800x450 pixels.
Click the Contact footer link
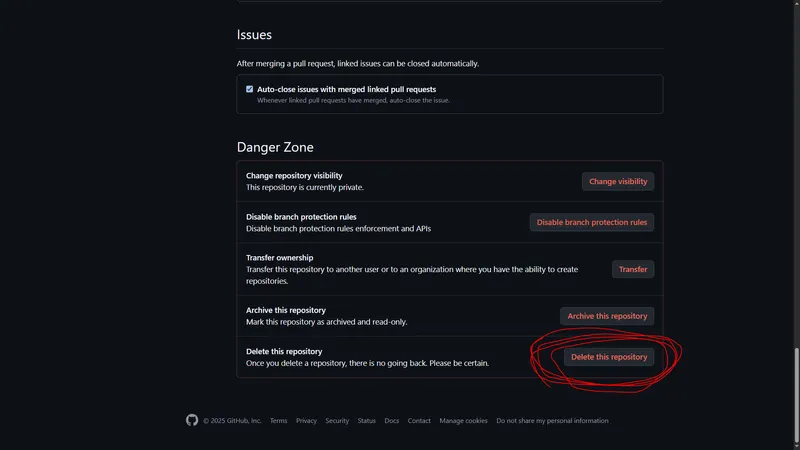tap(419, 421)
